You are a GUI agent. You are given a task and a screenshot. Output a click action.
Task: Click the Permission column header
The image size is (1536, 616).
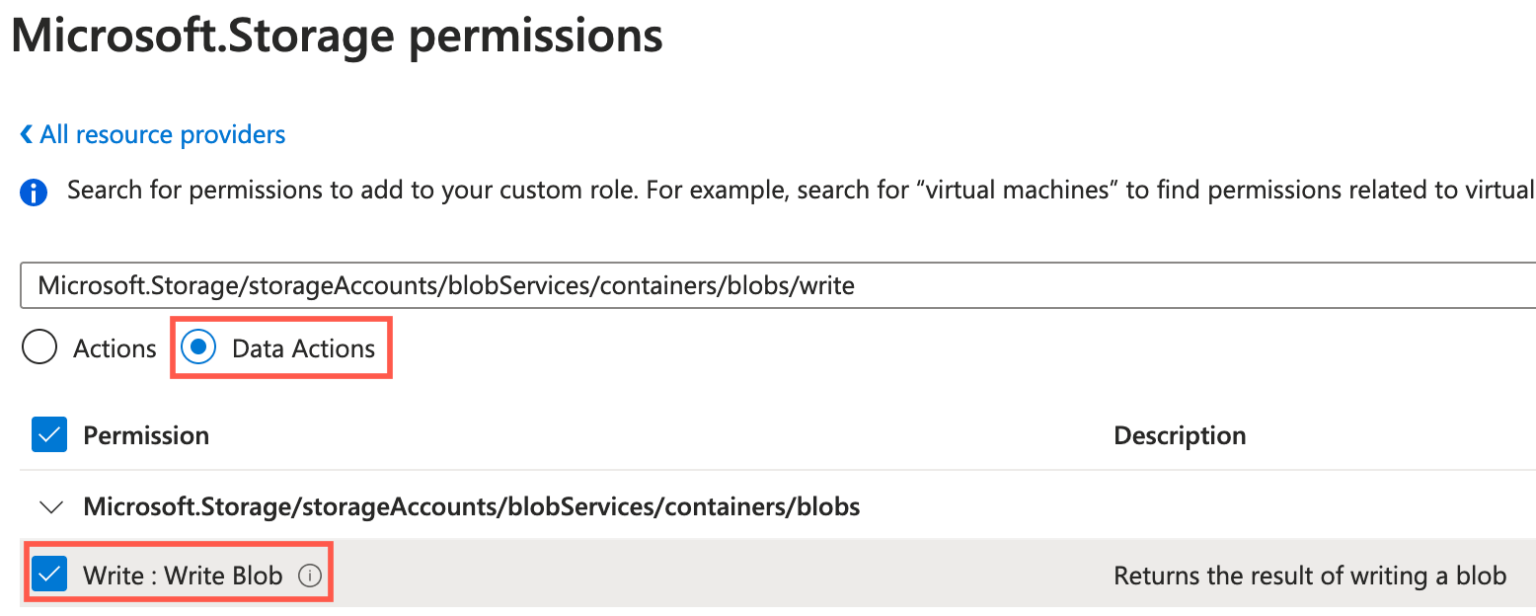146,435
